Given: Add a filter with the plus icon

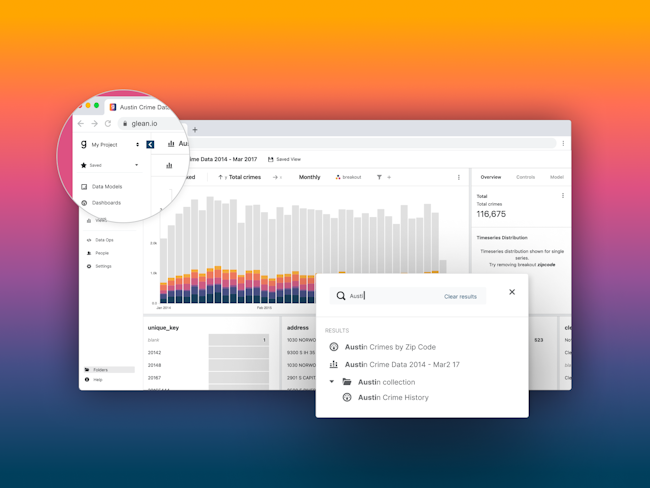Looking at the screenshot, I should point(389,177).
